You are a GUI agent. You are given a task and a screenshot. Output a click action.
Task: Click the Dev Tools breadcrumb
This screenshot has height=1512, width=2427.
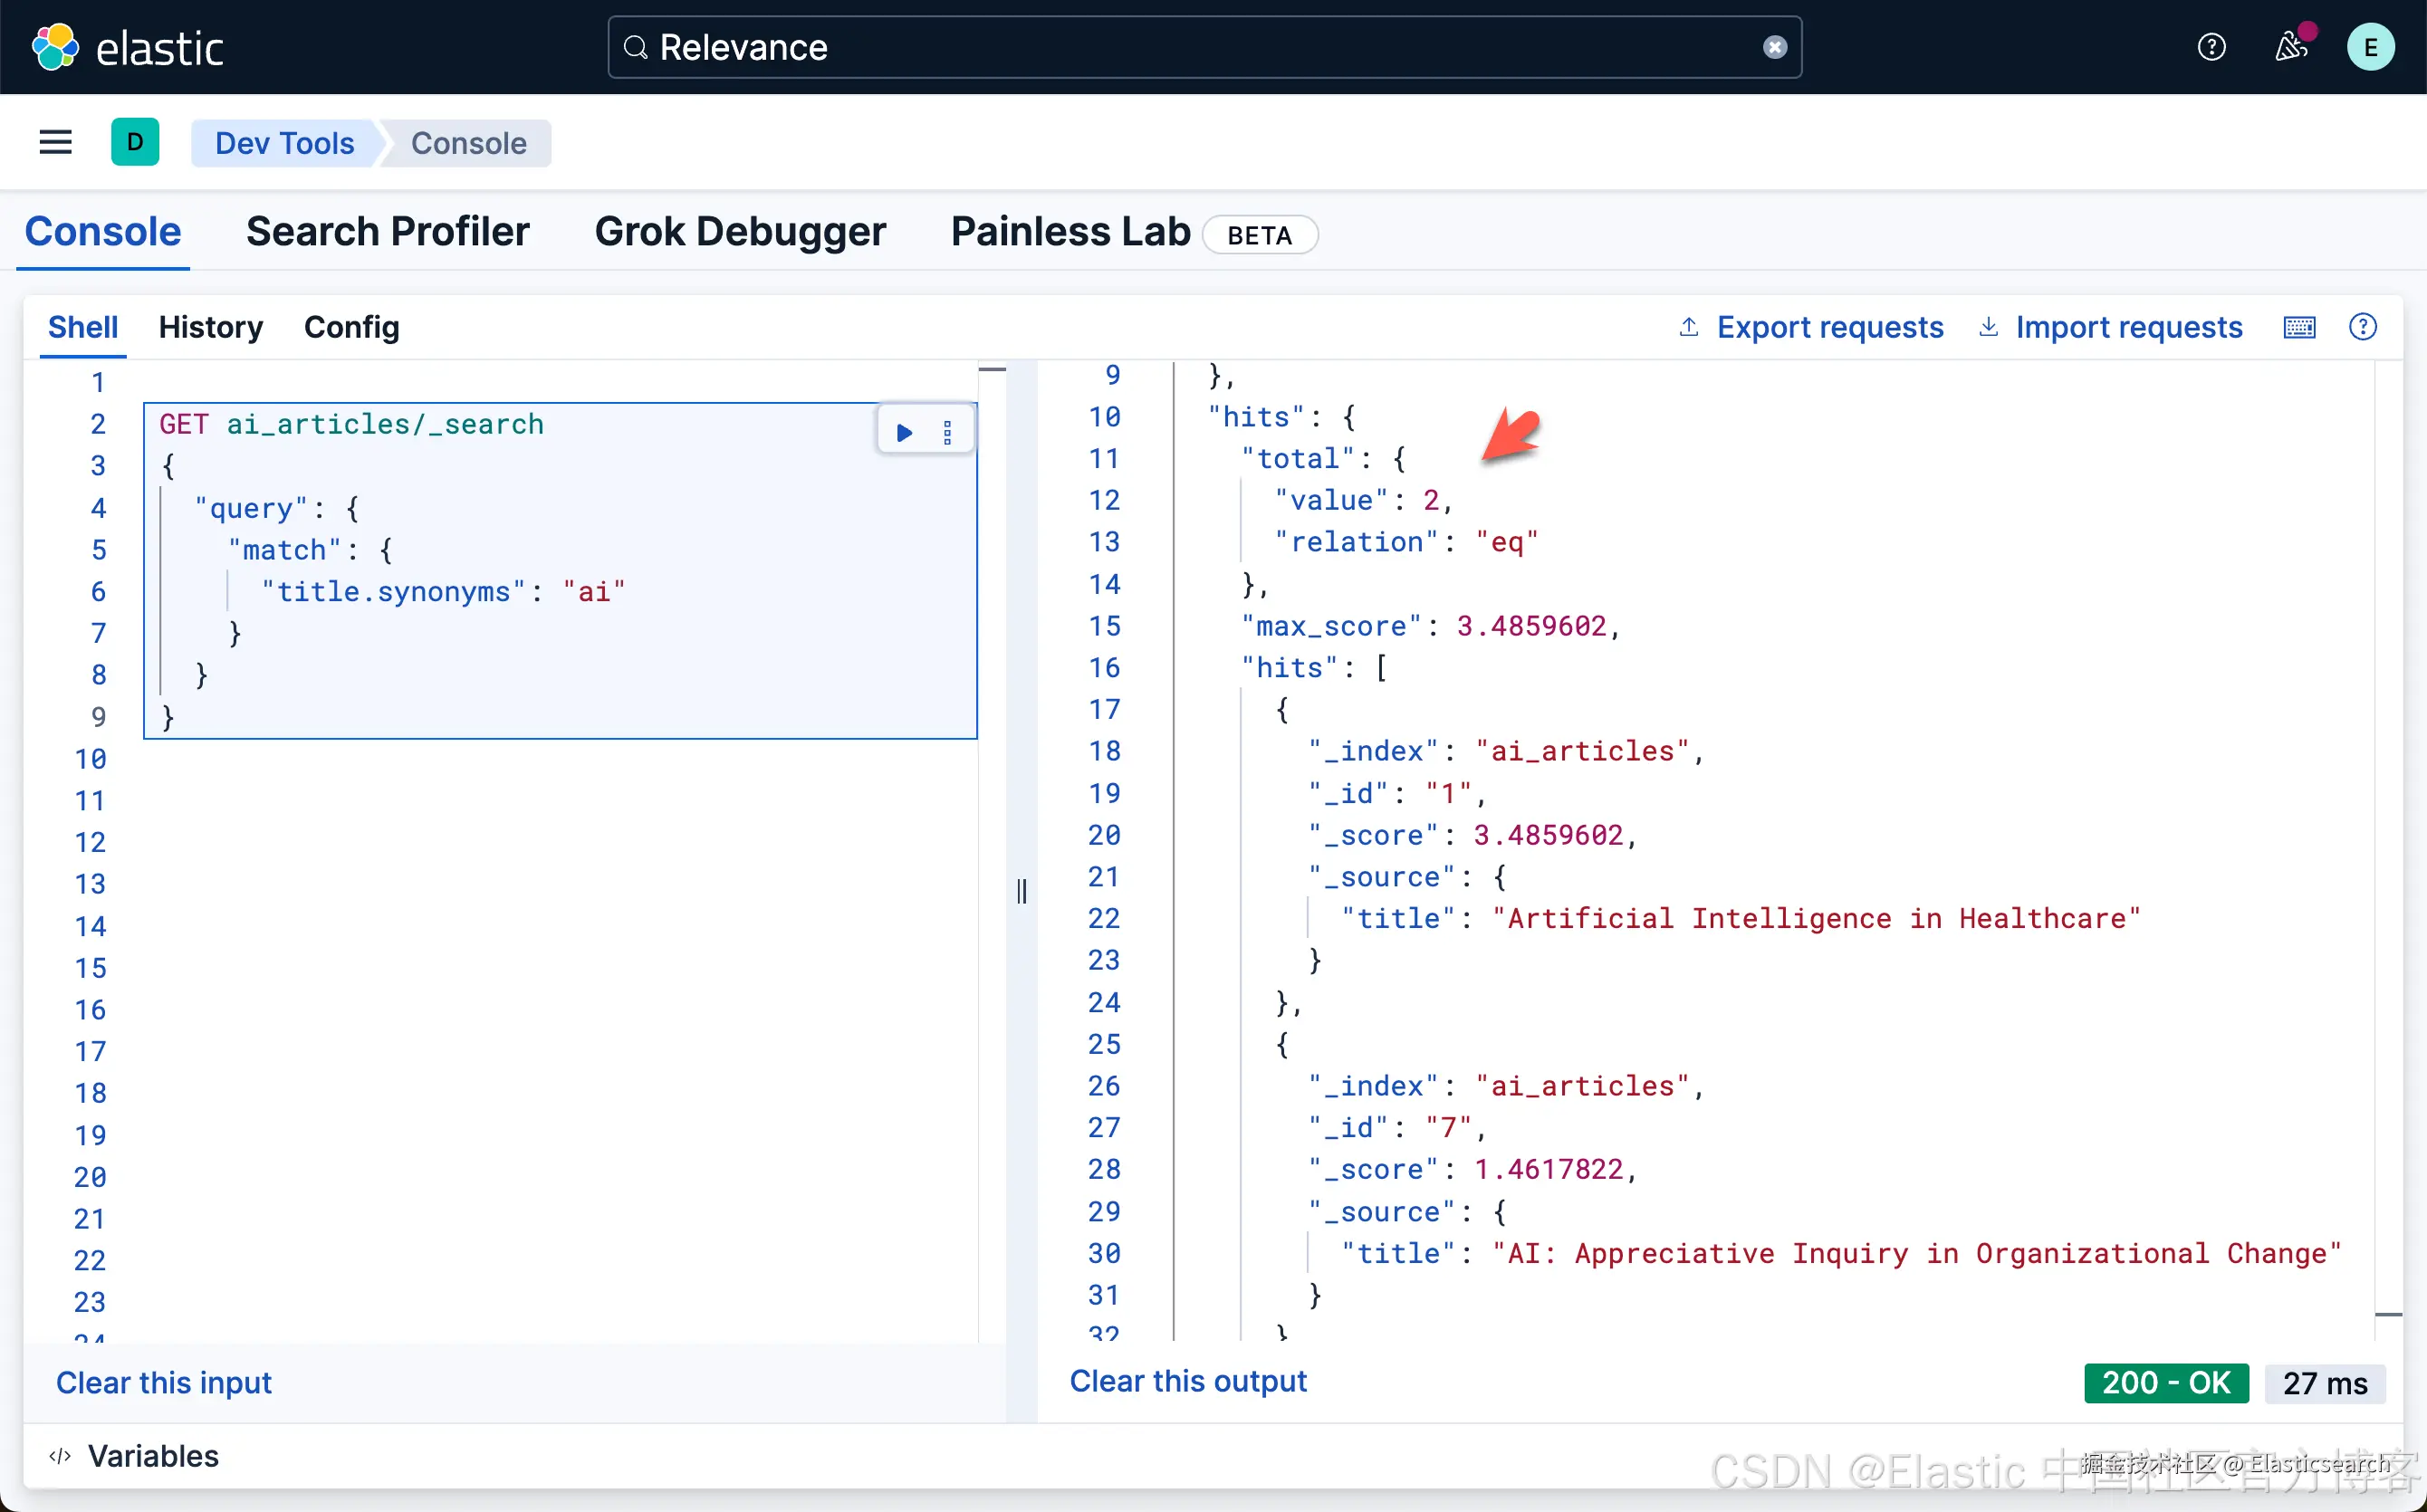pos(284,143)
